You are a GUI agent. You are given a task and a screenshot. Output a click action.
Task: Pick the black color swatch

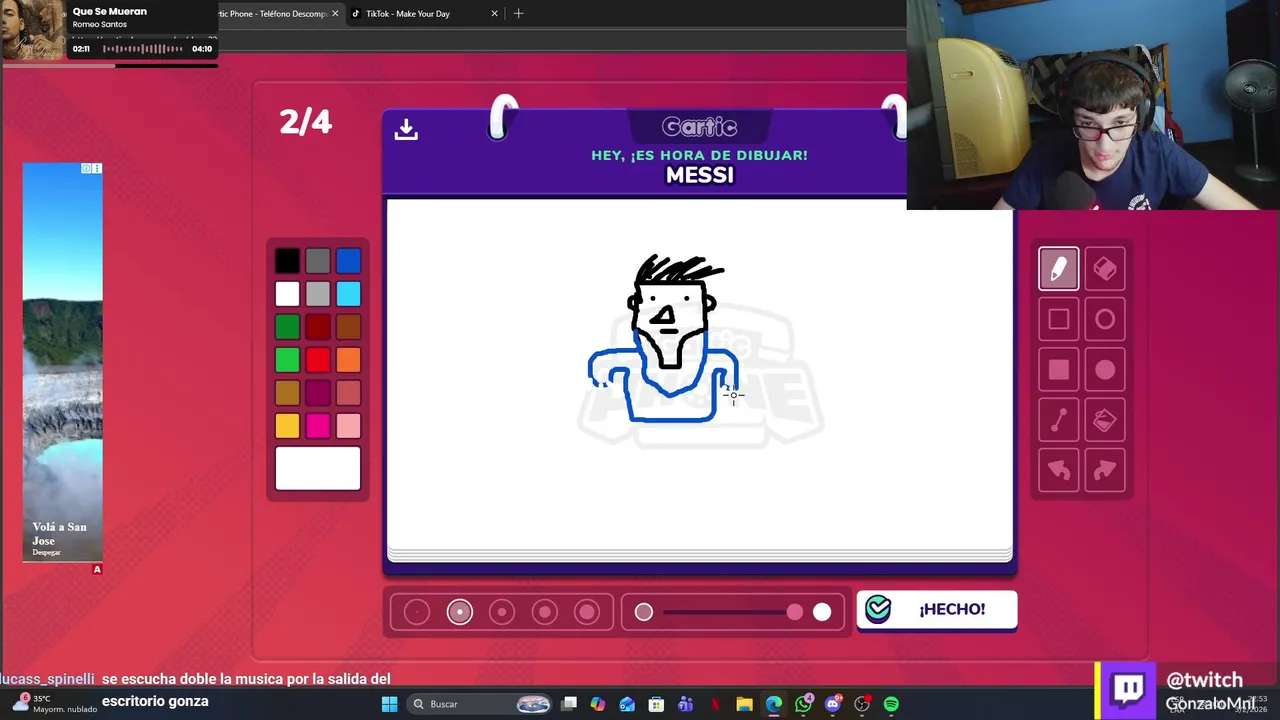(287, 261)
